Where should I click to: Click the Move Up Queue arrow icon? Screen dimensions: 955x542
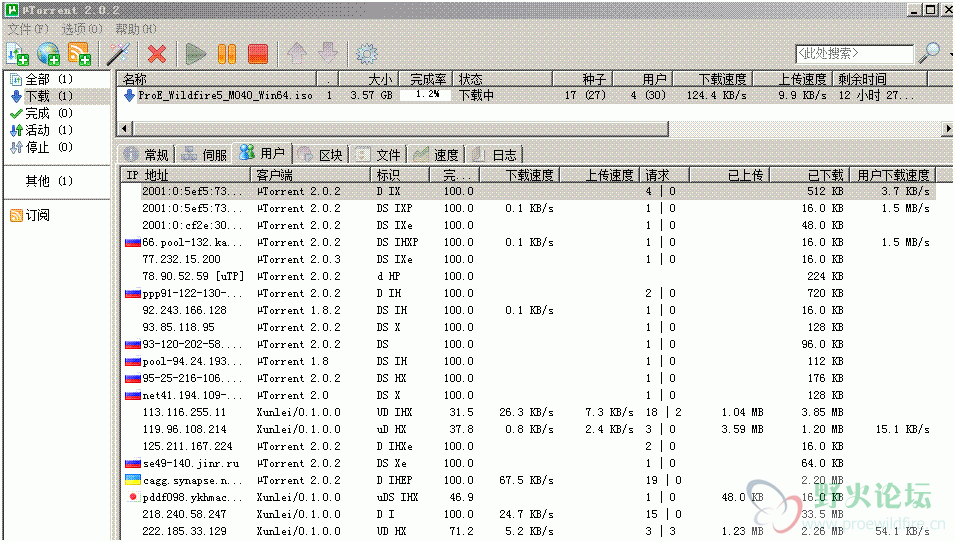[297, 54]
